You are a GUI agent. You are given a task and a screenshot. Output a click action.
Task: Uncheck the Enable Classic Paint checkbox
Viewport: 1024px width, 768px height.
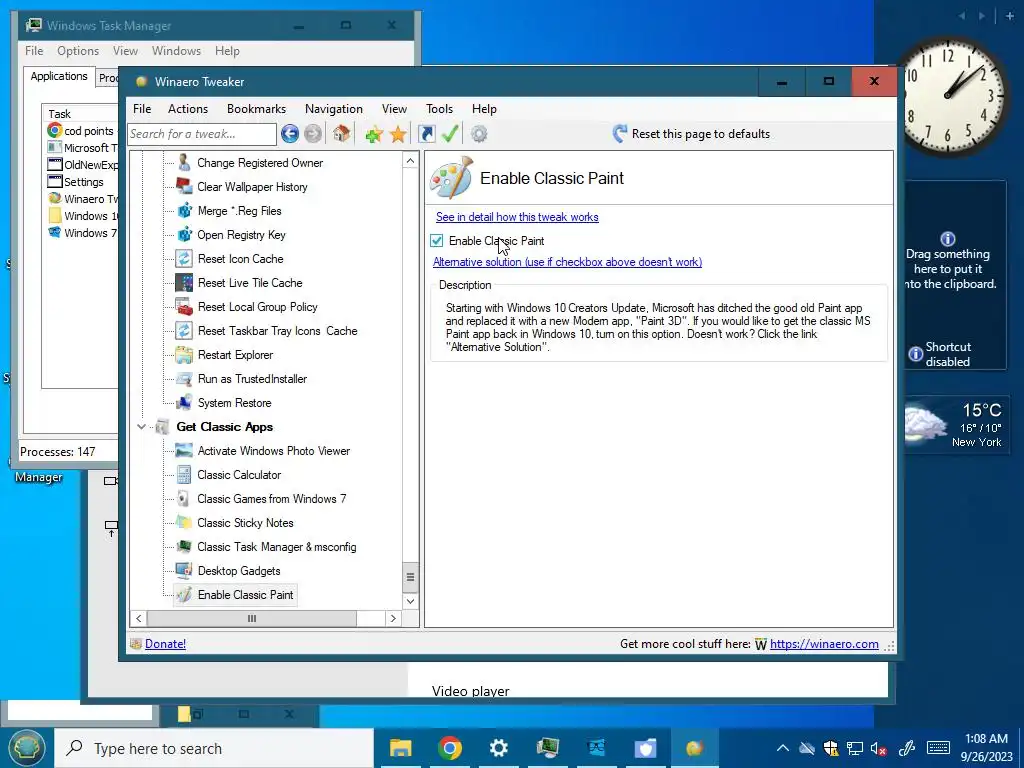[x=437, y=241]
